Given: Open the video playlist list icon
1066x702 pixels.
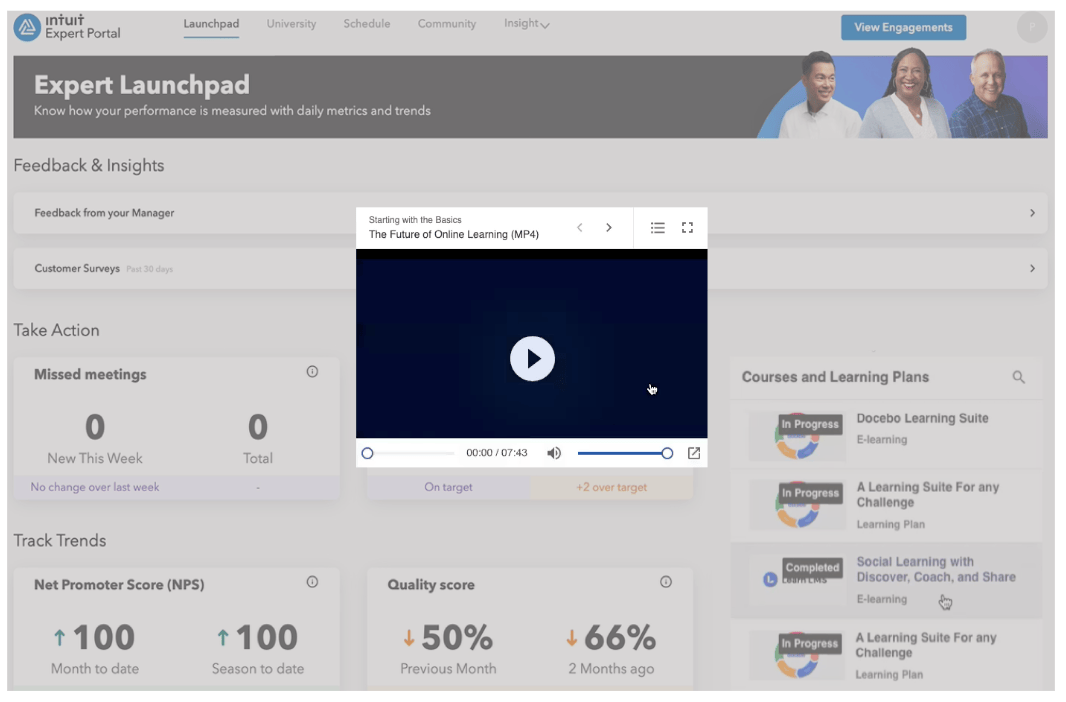Looking at the screenshot, I should (x=657, y=228).
